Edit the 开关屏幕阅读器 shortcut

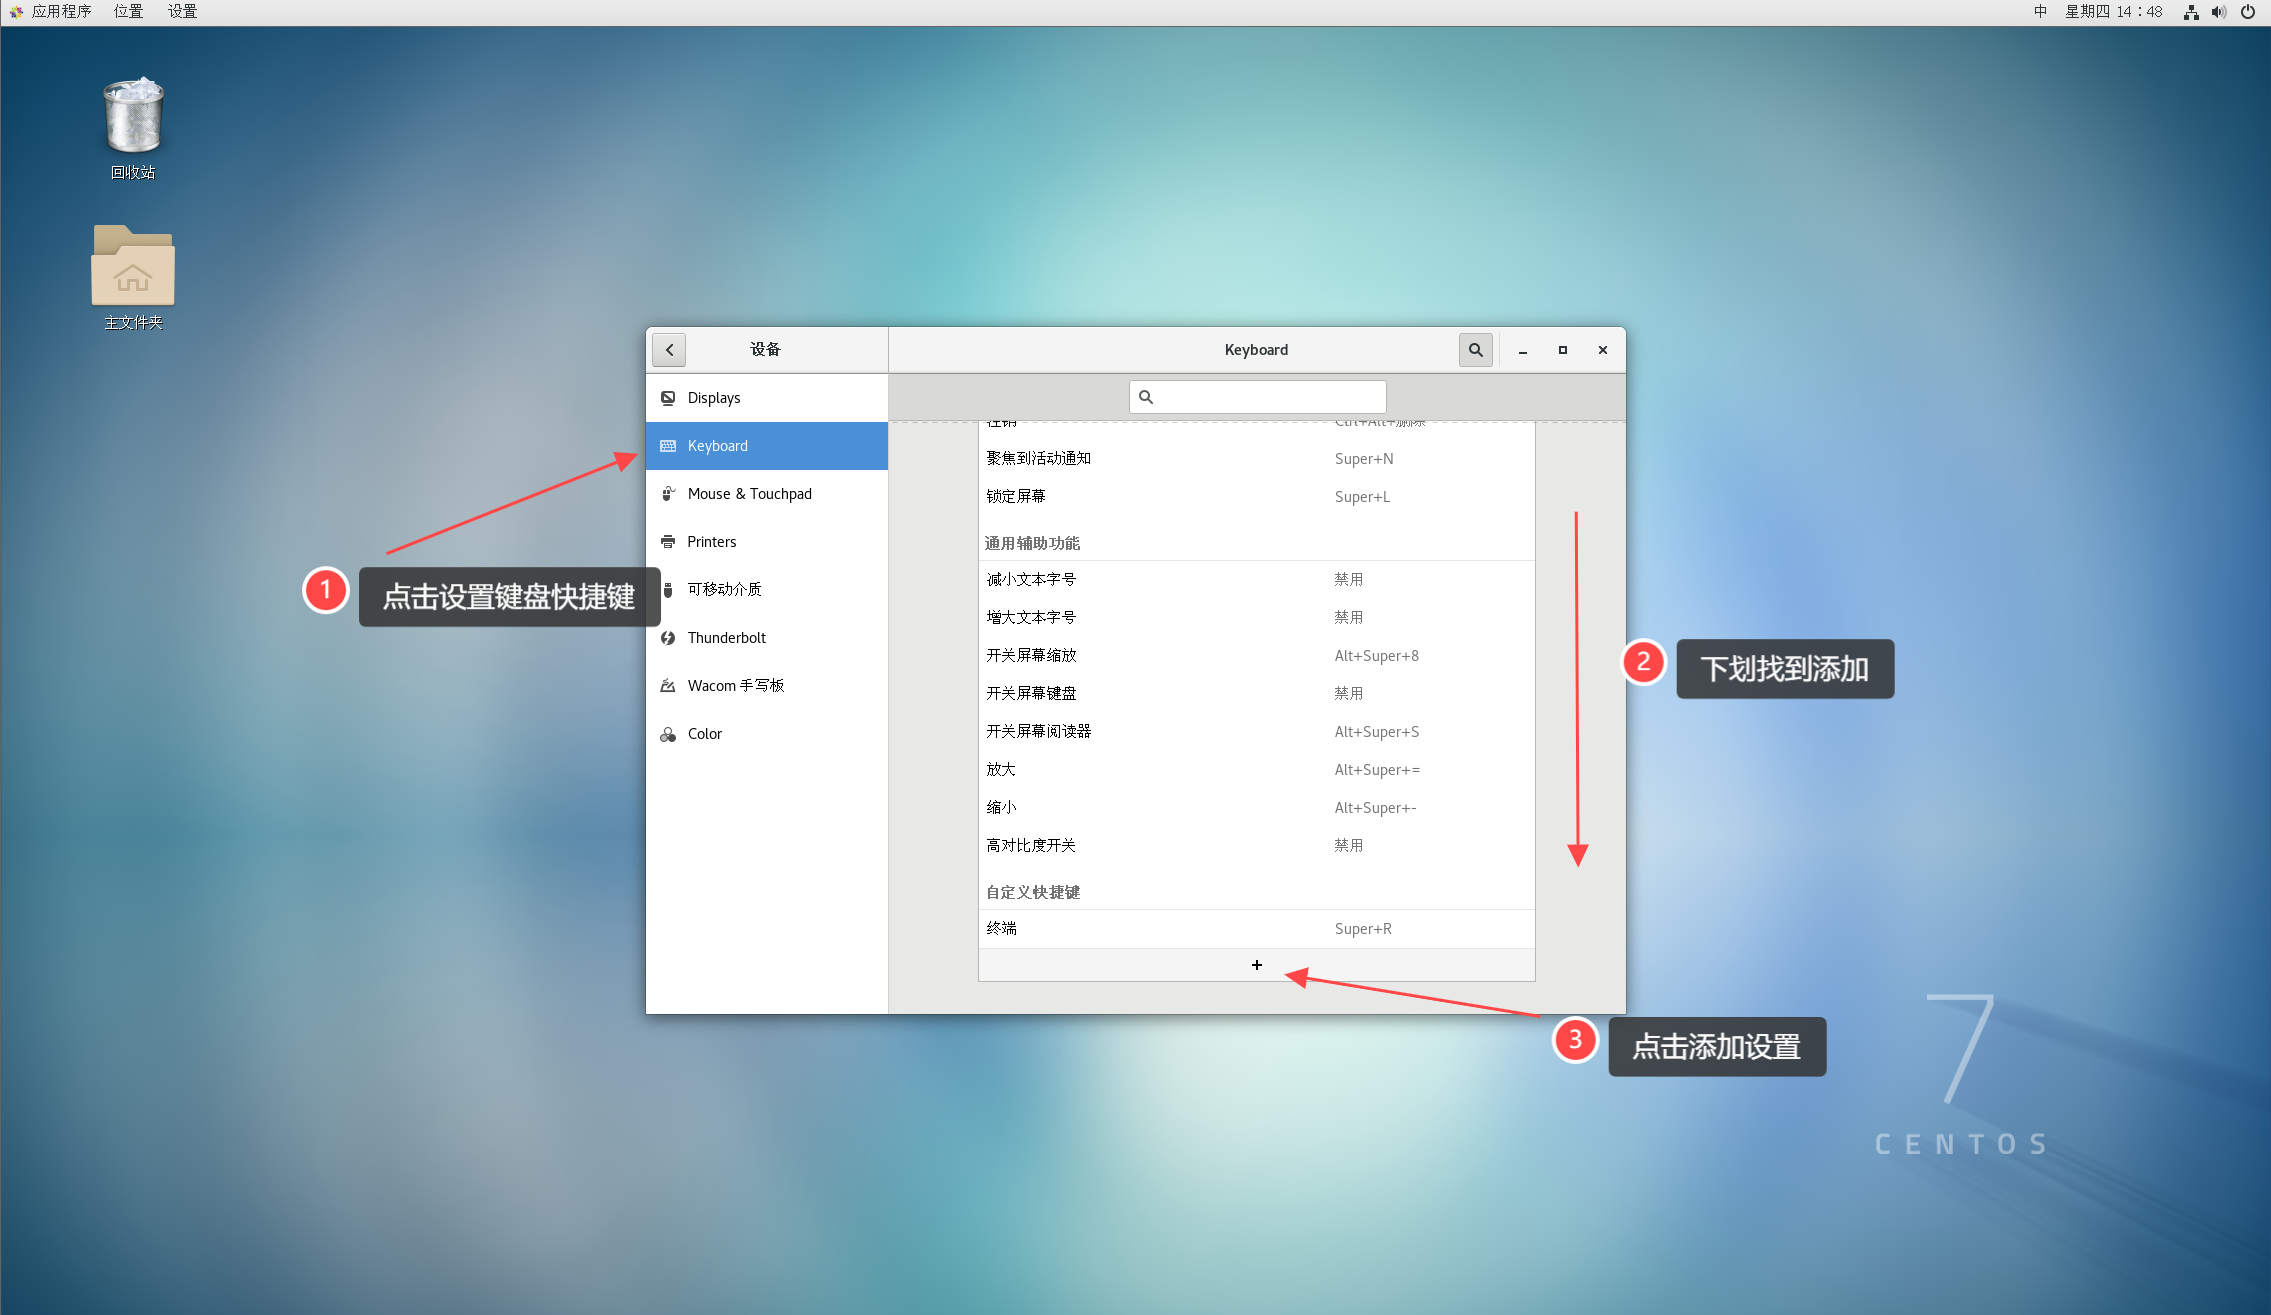(1257, 732)
